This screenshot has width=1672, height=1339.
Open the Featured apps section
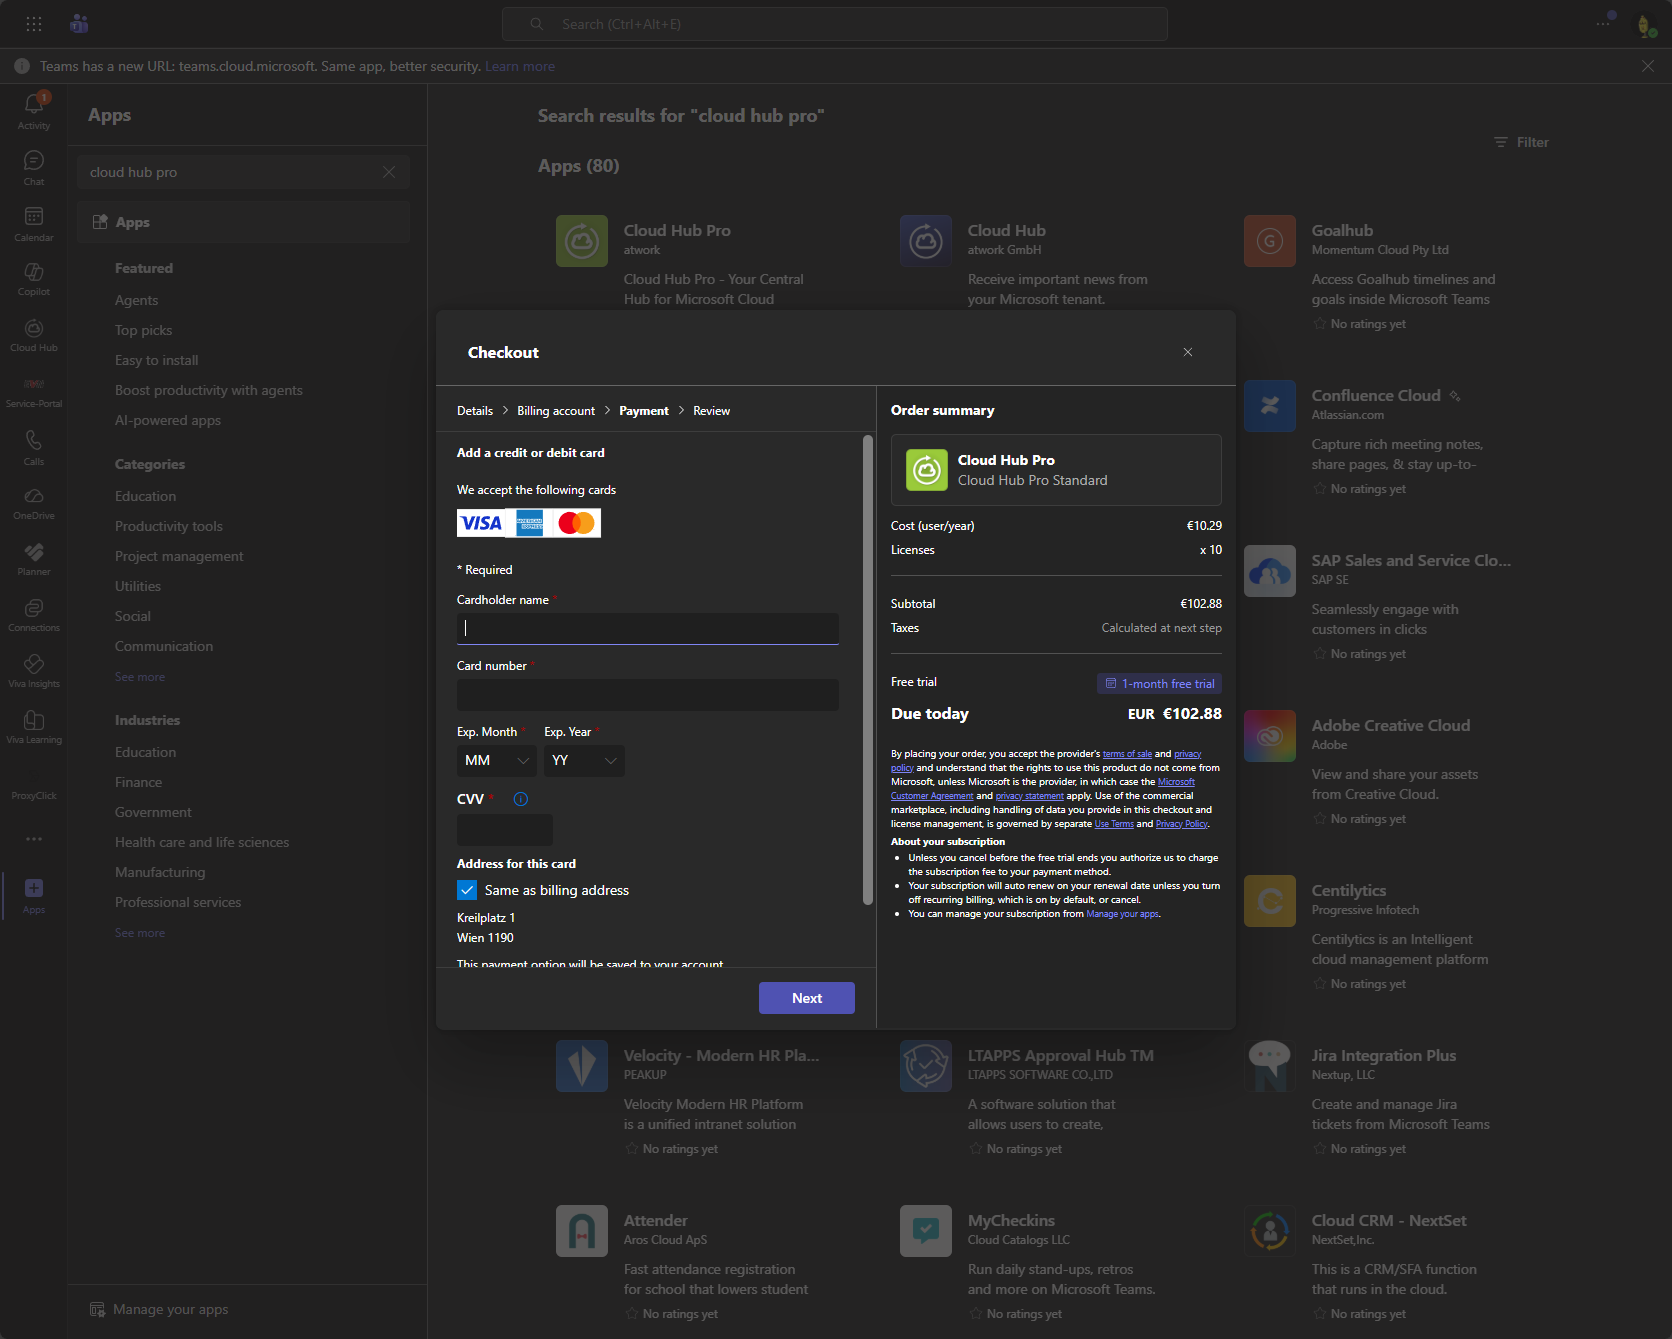[x=144, y=268]
